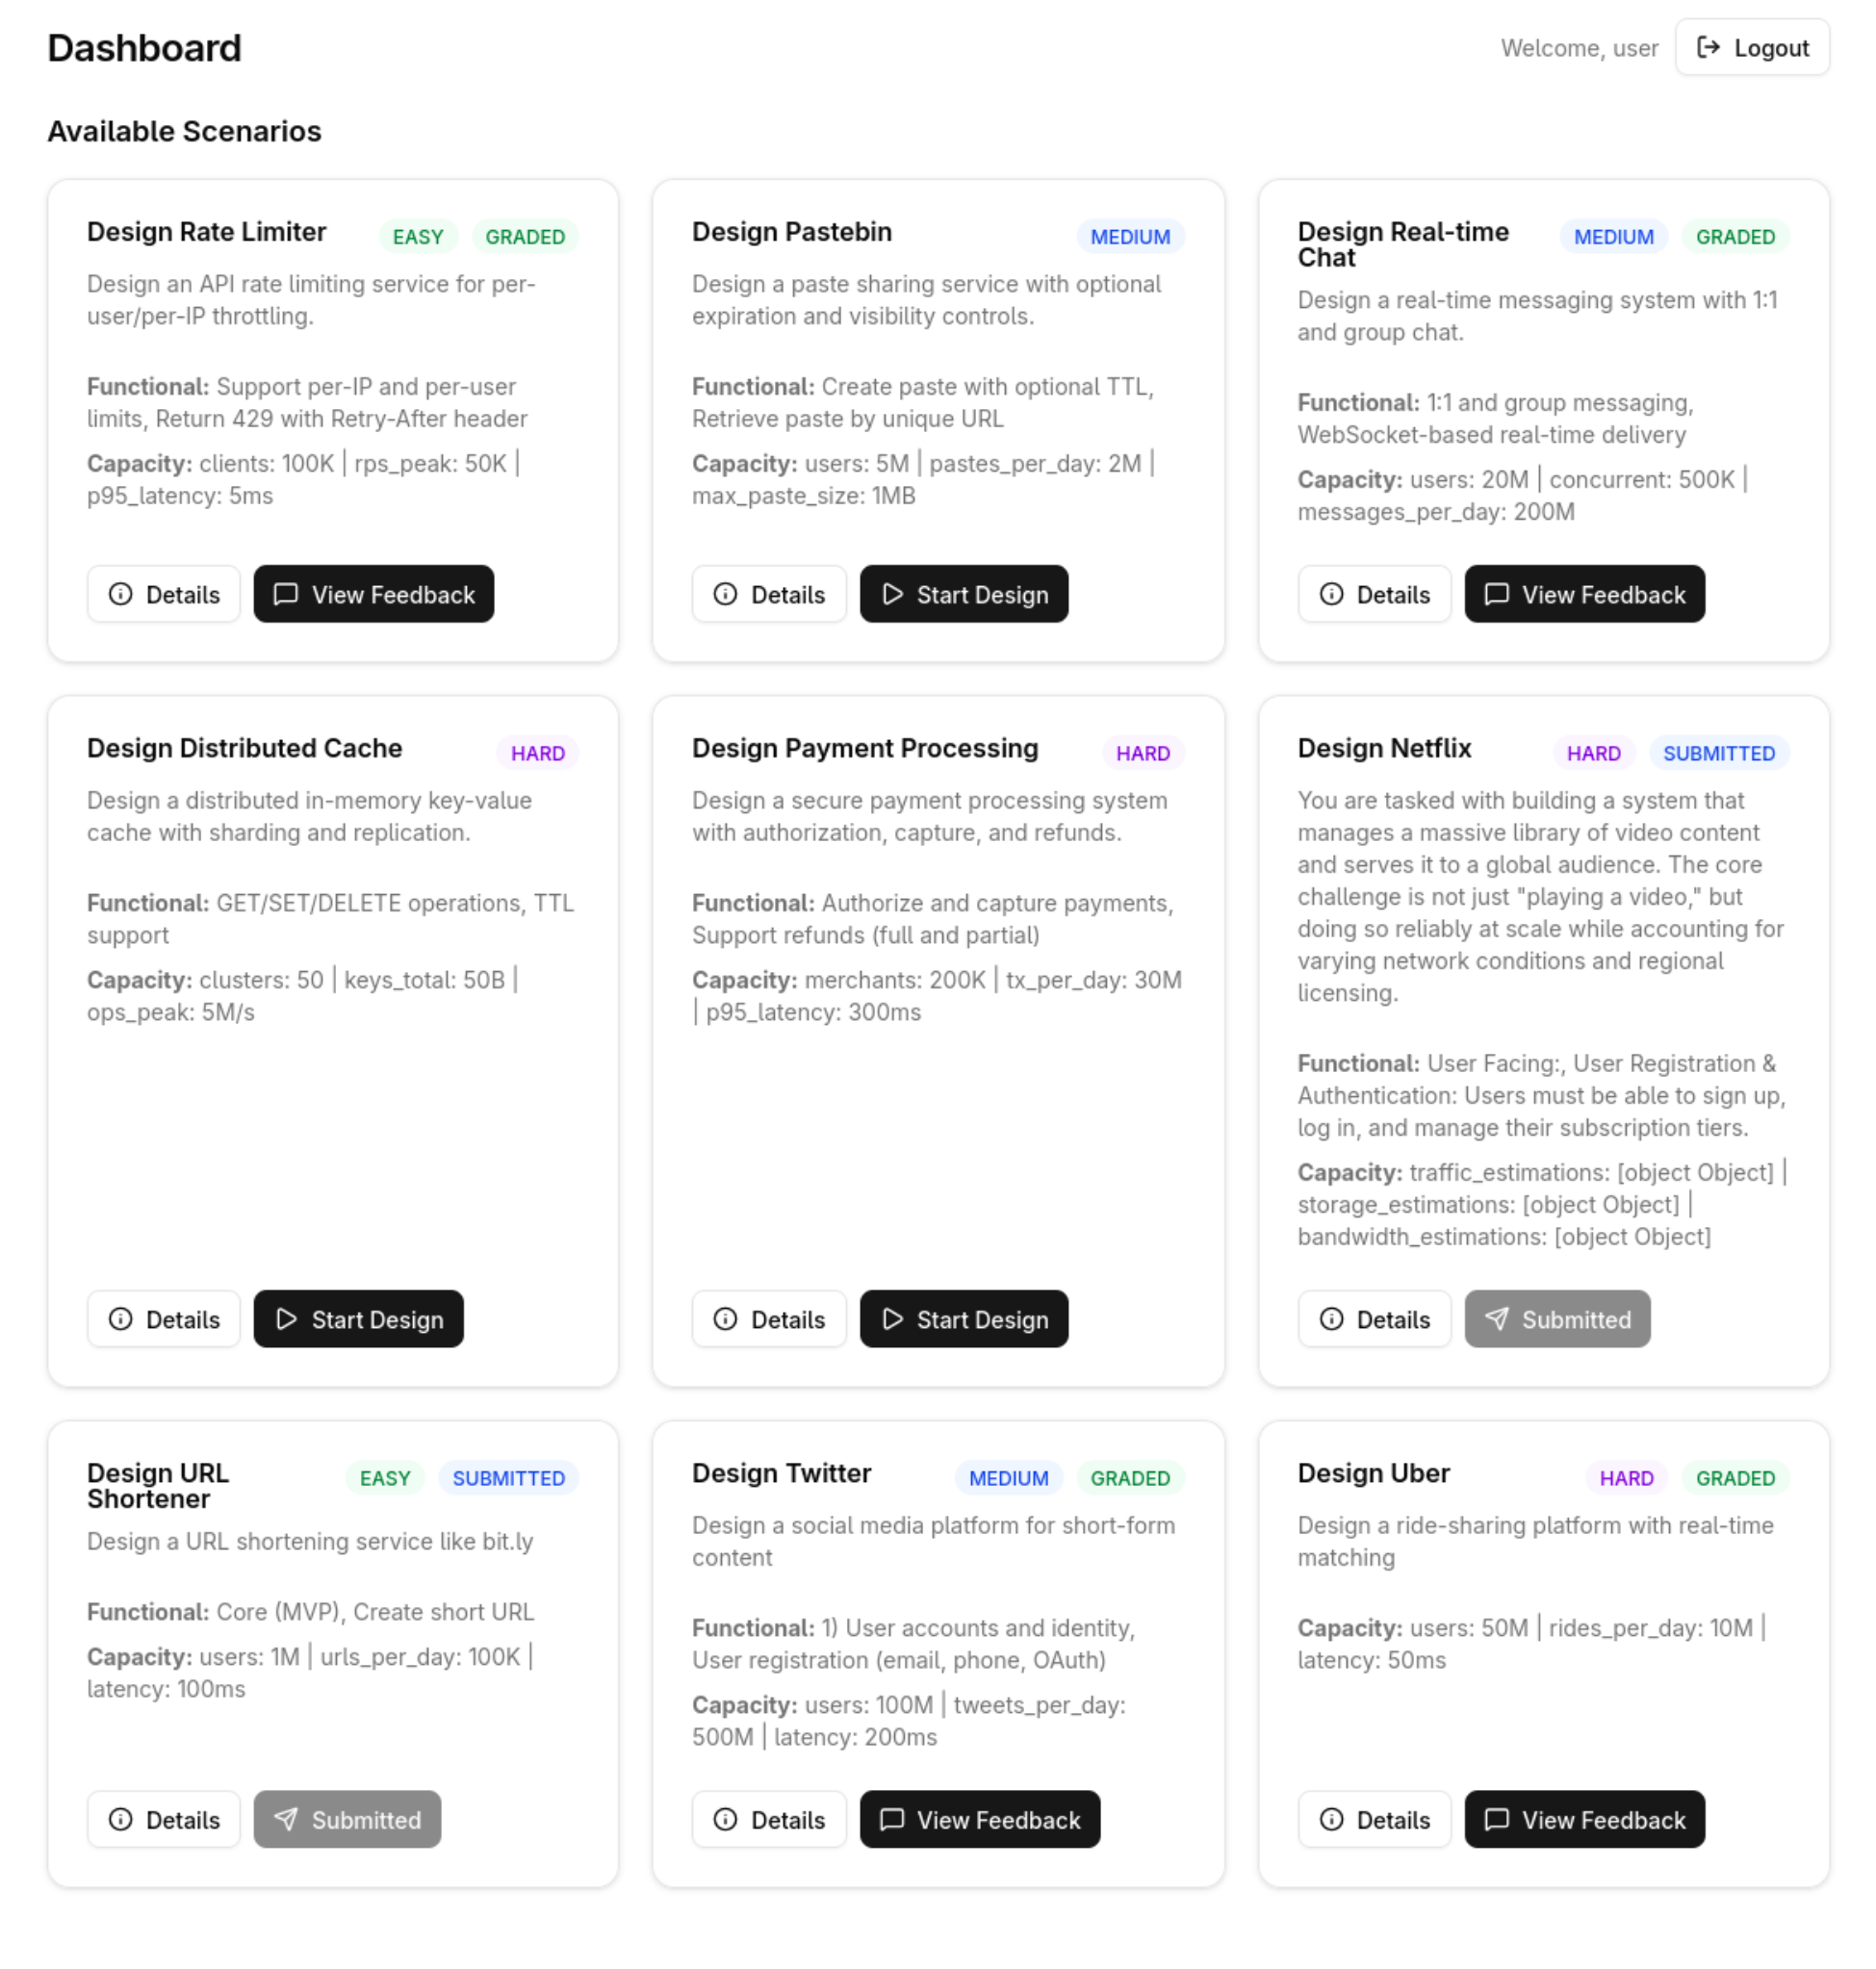Open Details for Design Pastebin
The width and height of the screenshot is (1876, 1969).
click(769, 594)
